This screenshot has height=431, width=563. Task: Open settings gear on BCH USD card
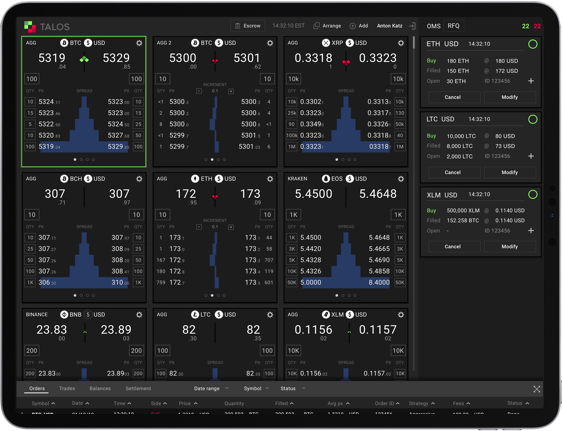(139, 179)
